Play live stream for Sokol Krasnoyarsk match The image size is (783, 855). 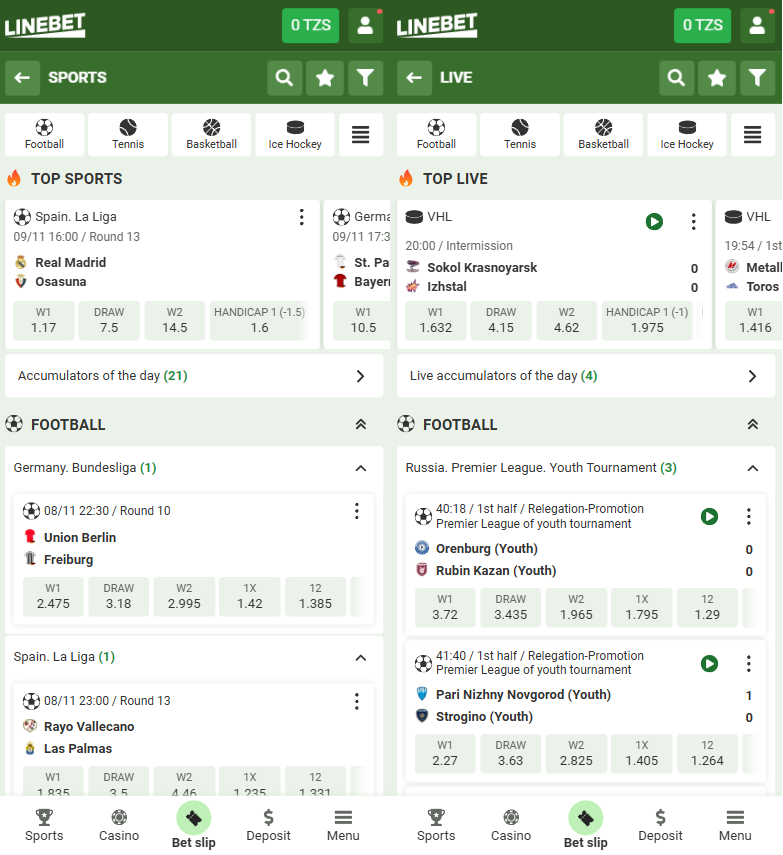coord(654,222)
